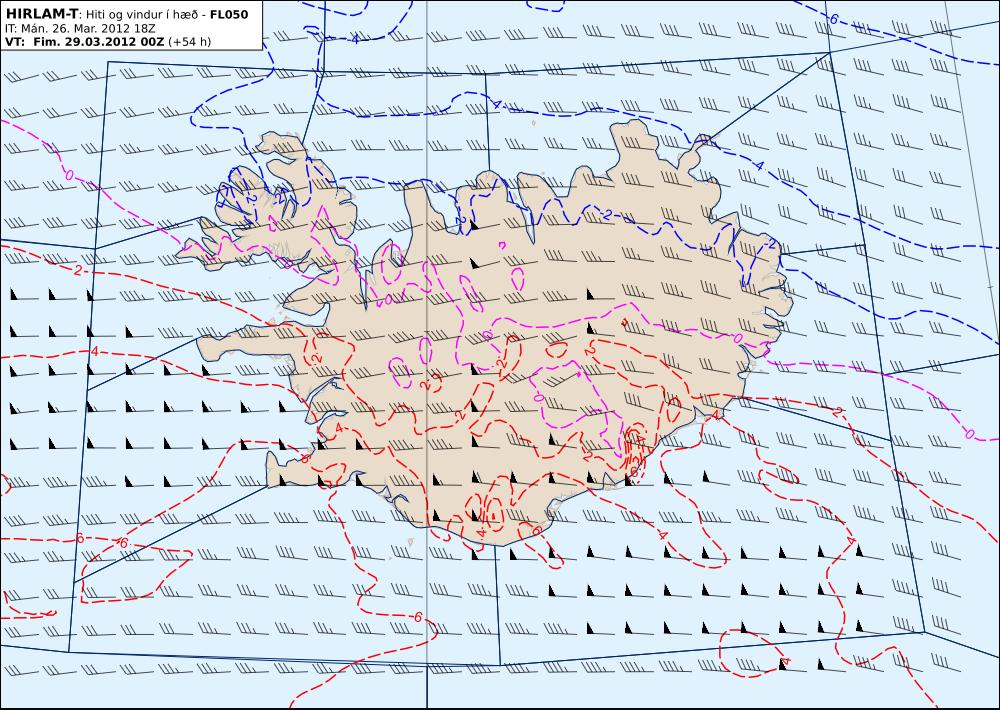Select the FL050 flight level label
The image size is (1000, 710).
tap(229, 15)
